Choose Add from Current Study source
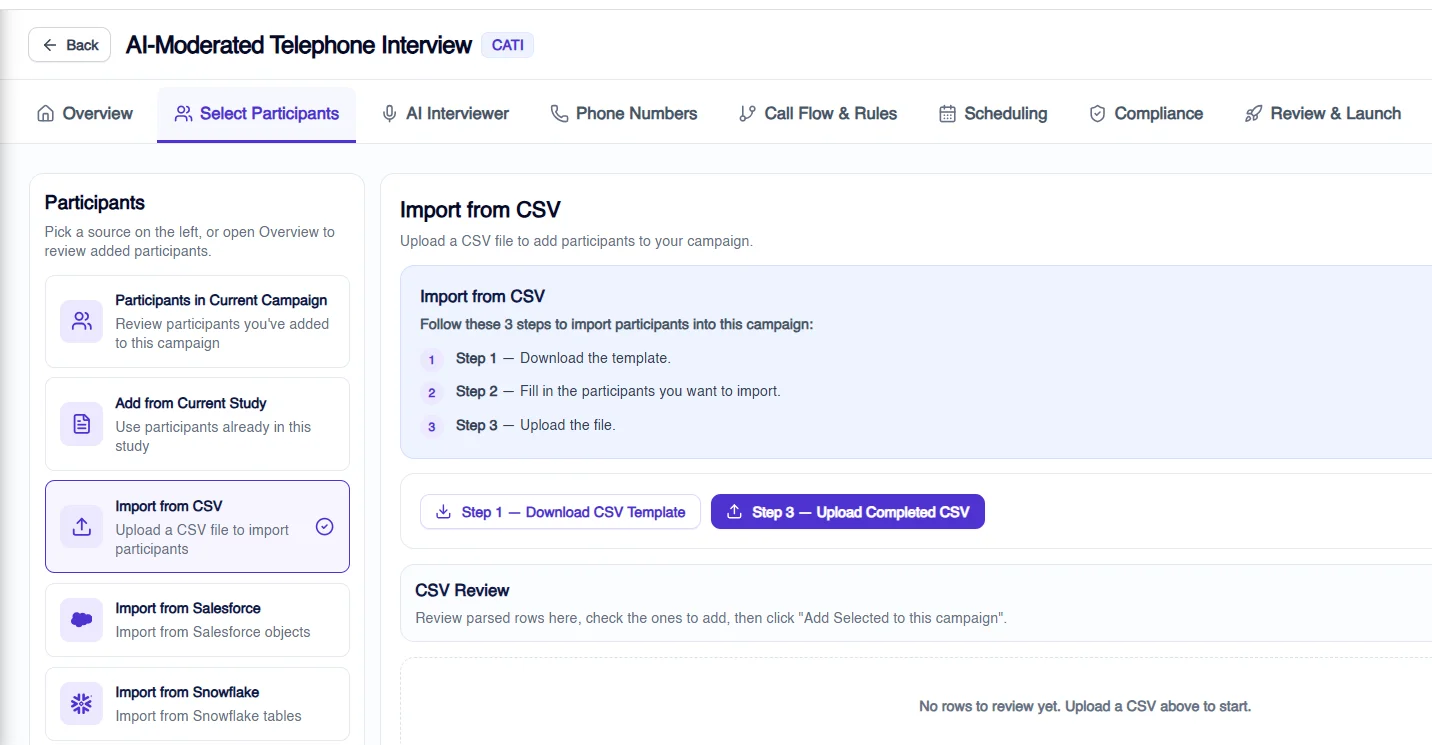 (197, 424)
